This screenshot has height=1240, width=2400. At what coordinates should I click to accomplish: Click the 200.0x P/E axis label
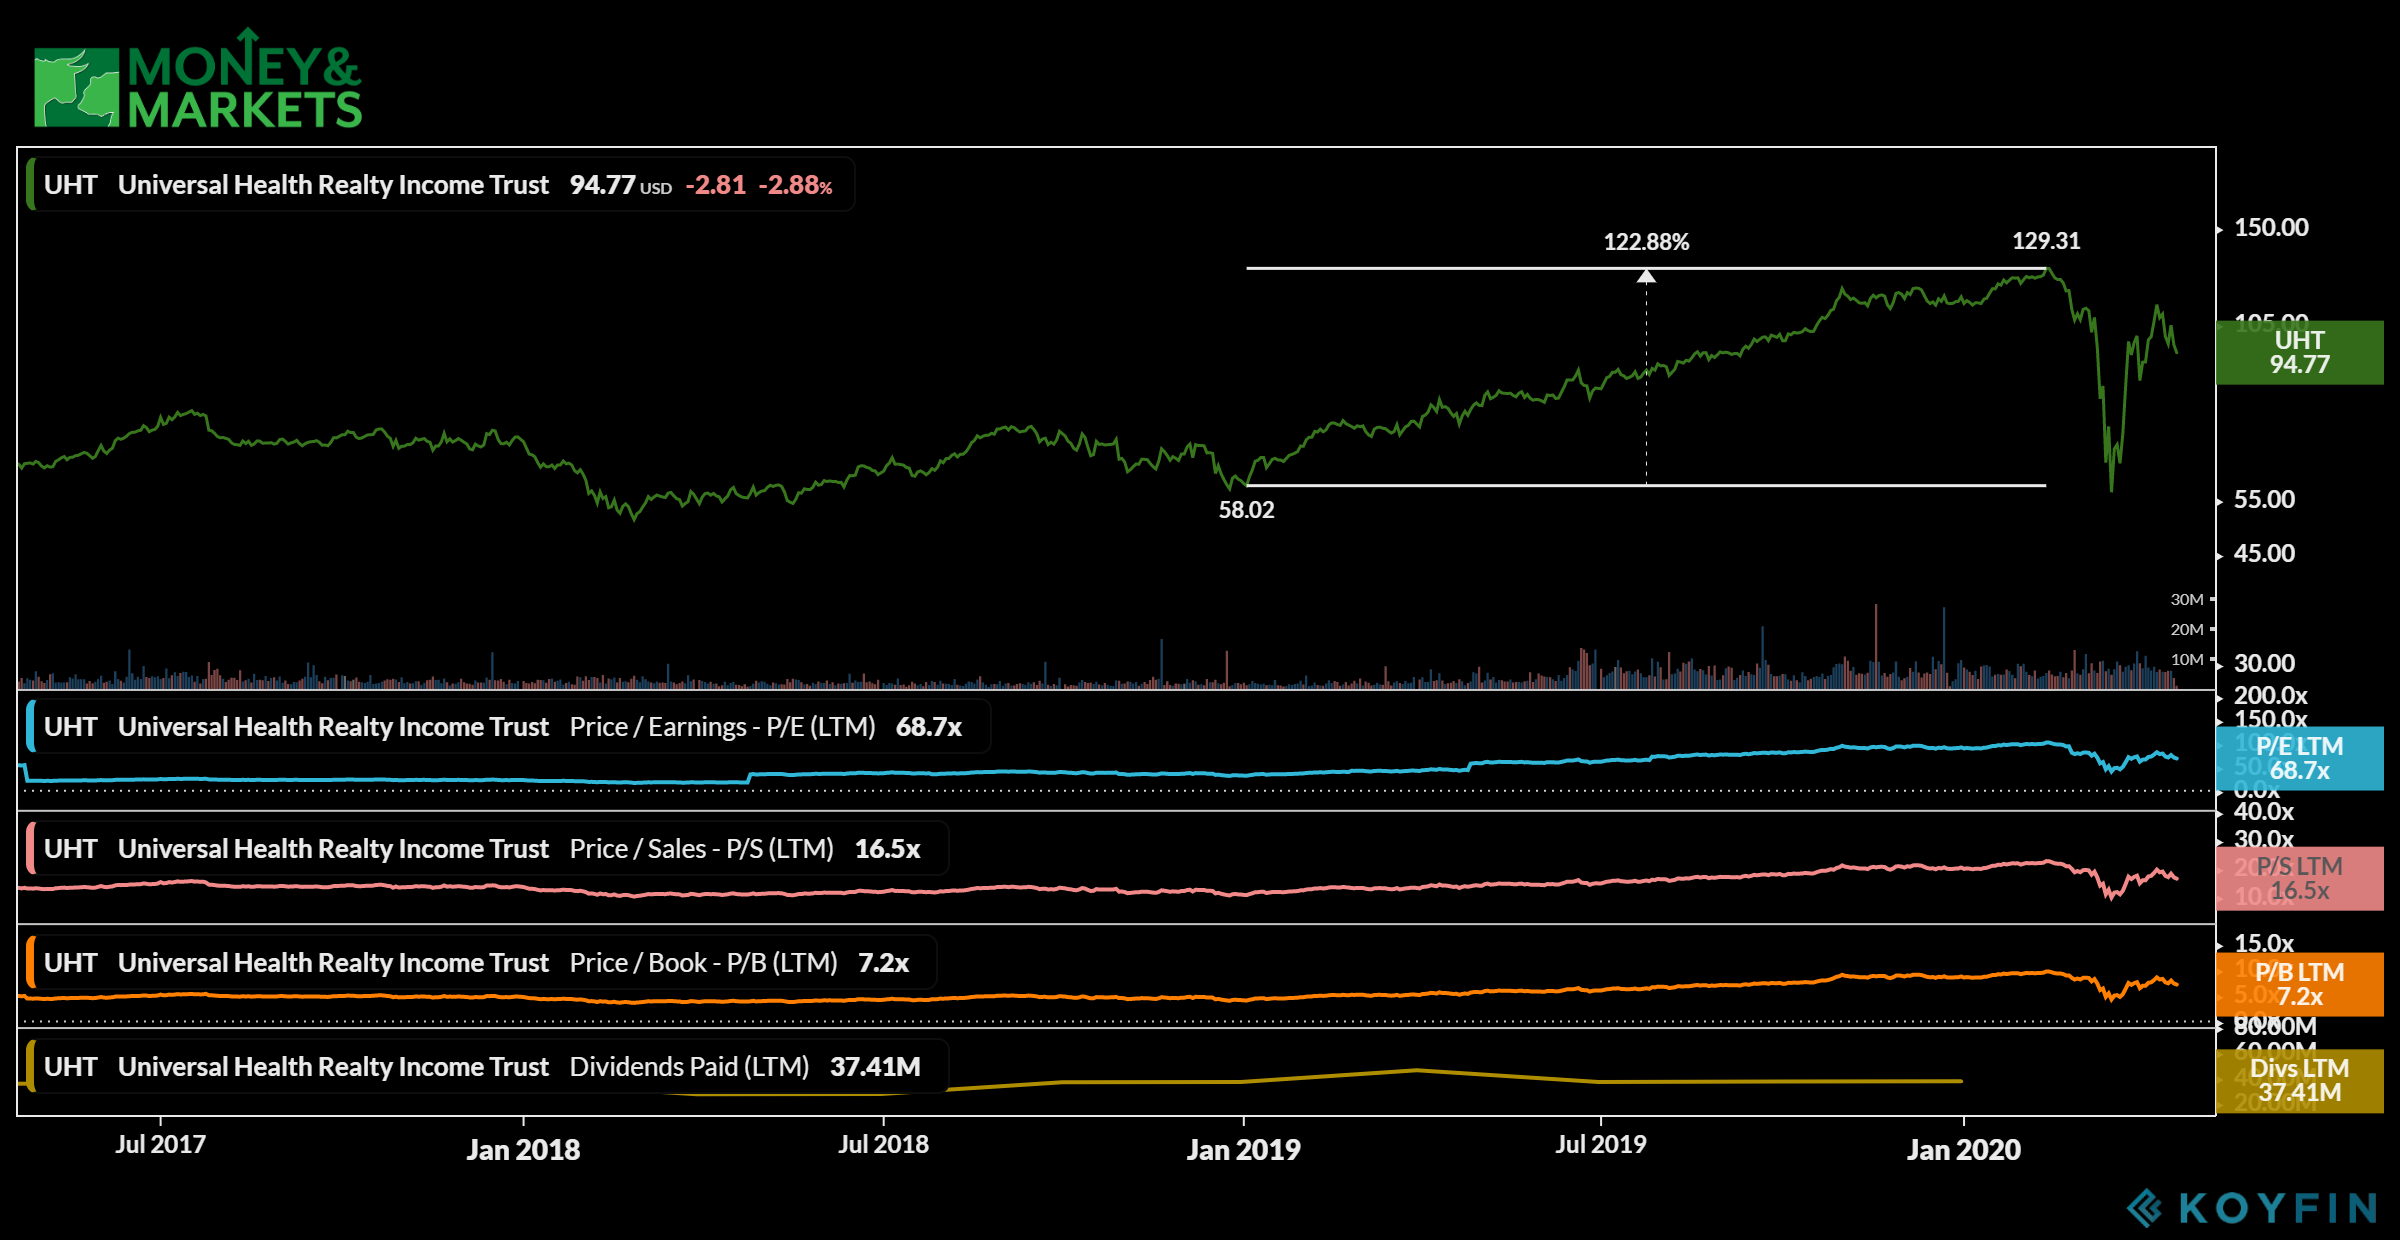click(x=2270, y=696)
